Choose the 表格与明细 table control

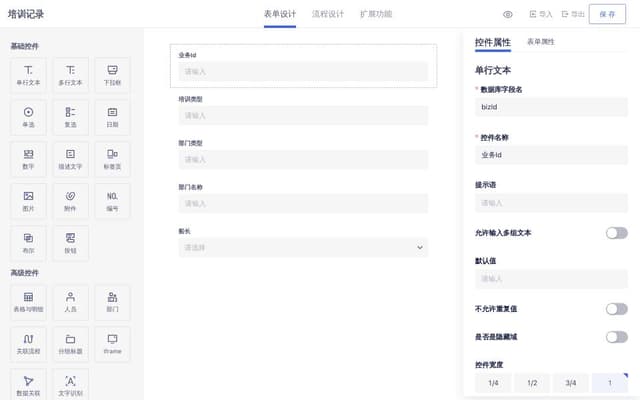pyautogui.click(x=28, y=302)
